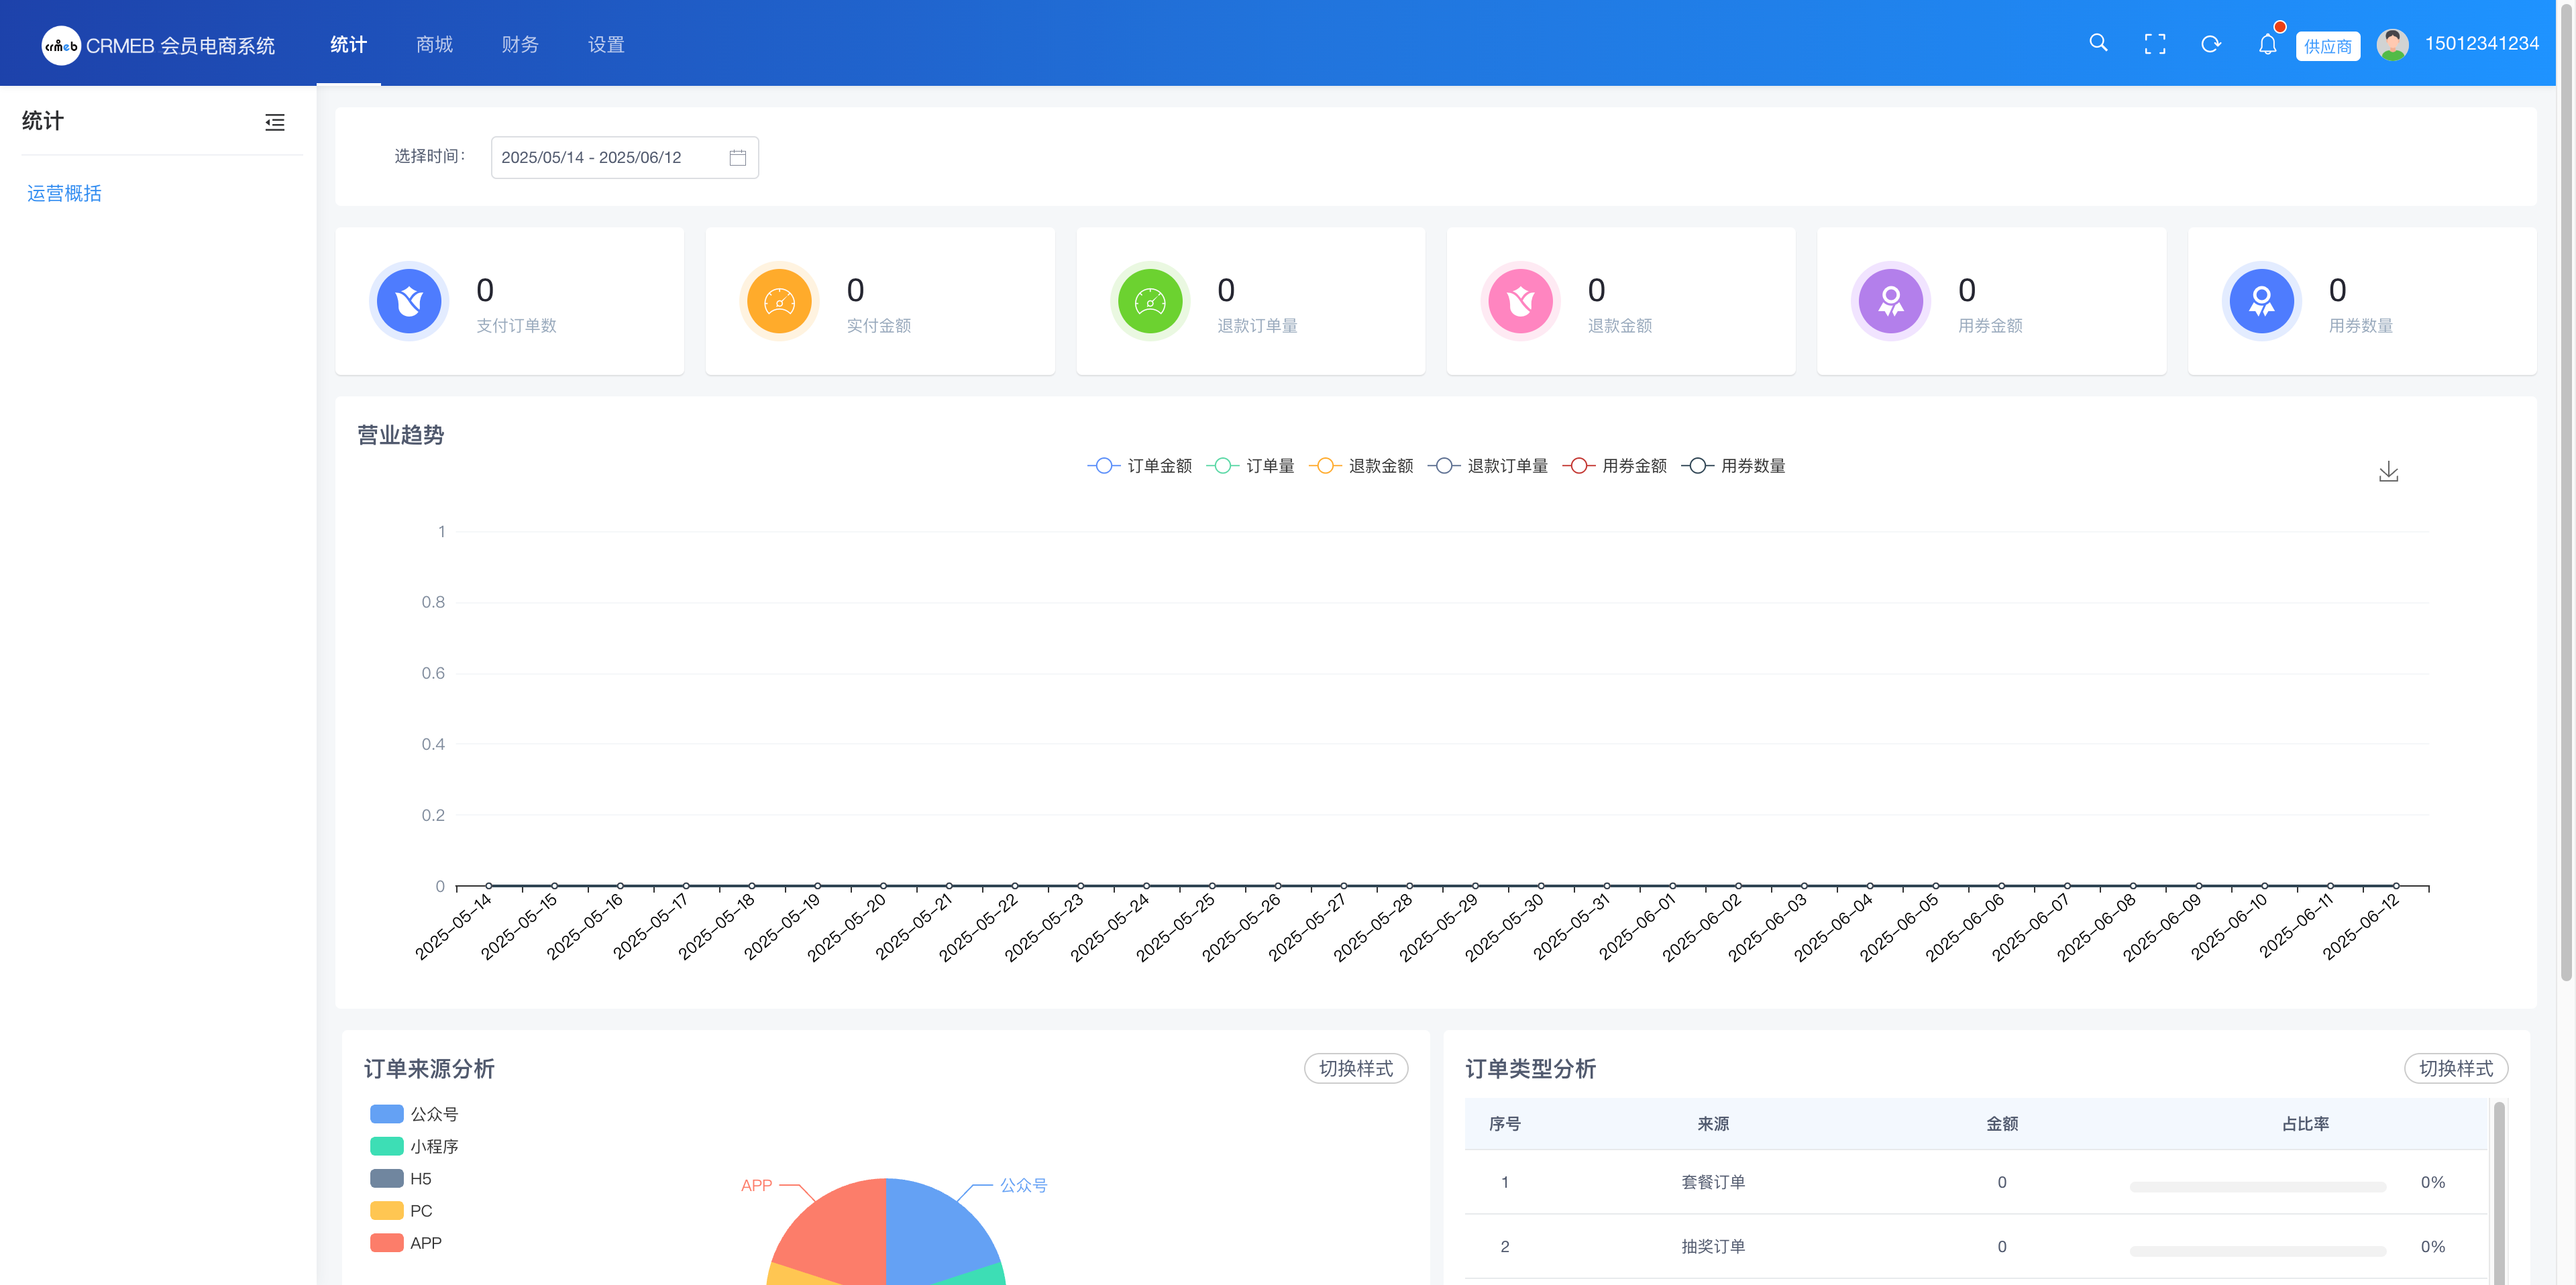2576x1285 pixels.
Task: Download the 营业趋势 chart image
Action: coord(2388,472)
